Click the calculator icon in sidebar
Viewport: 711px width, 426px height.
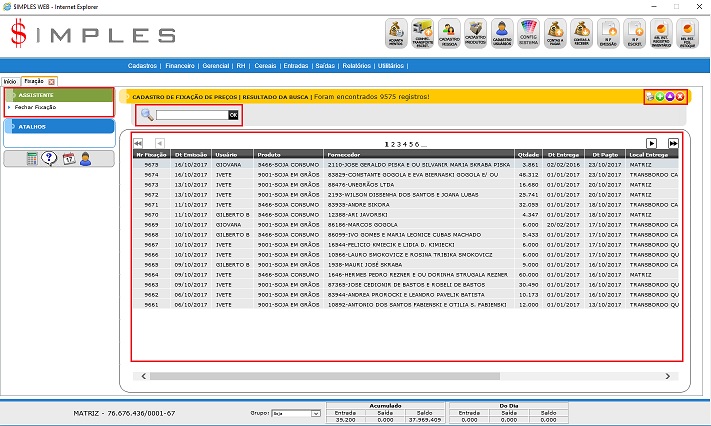33,158
